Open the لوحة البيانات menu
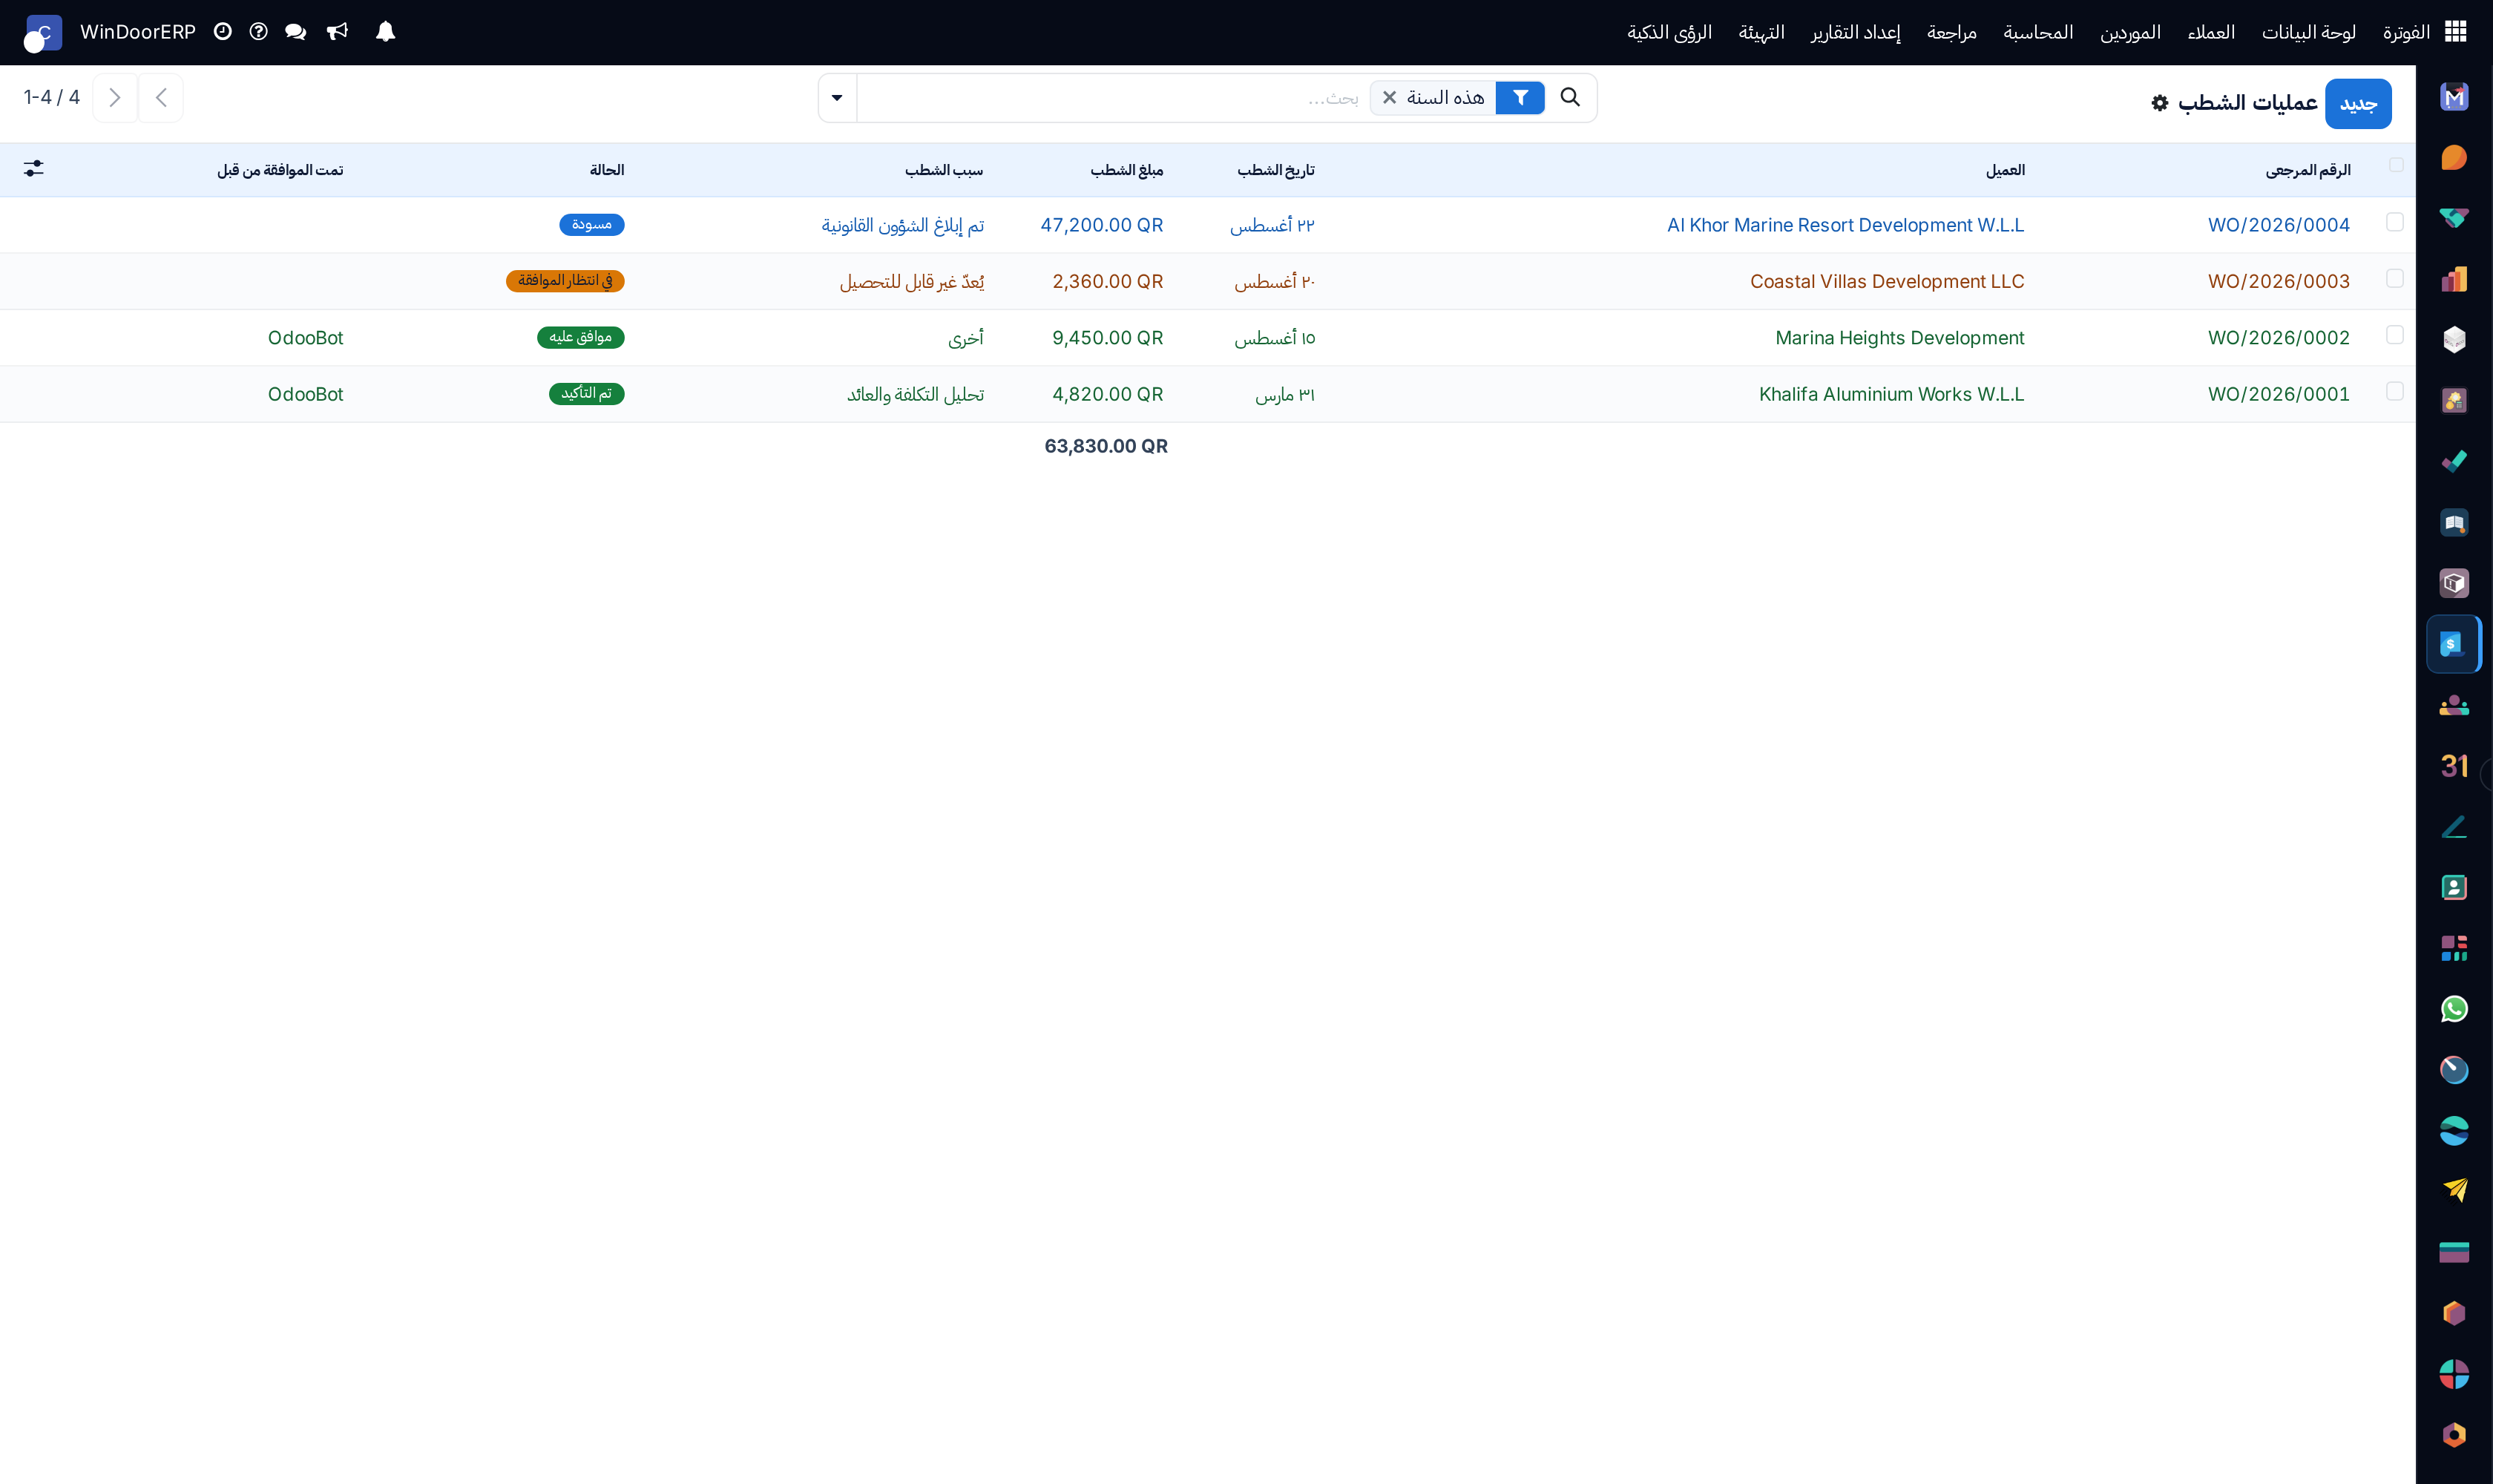 (2308, 32)
